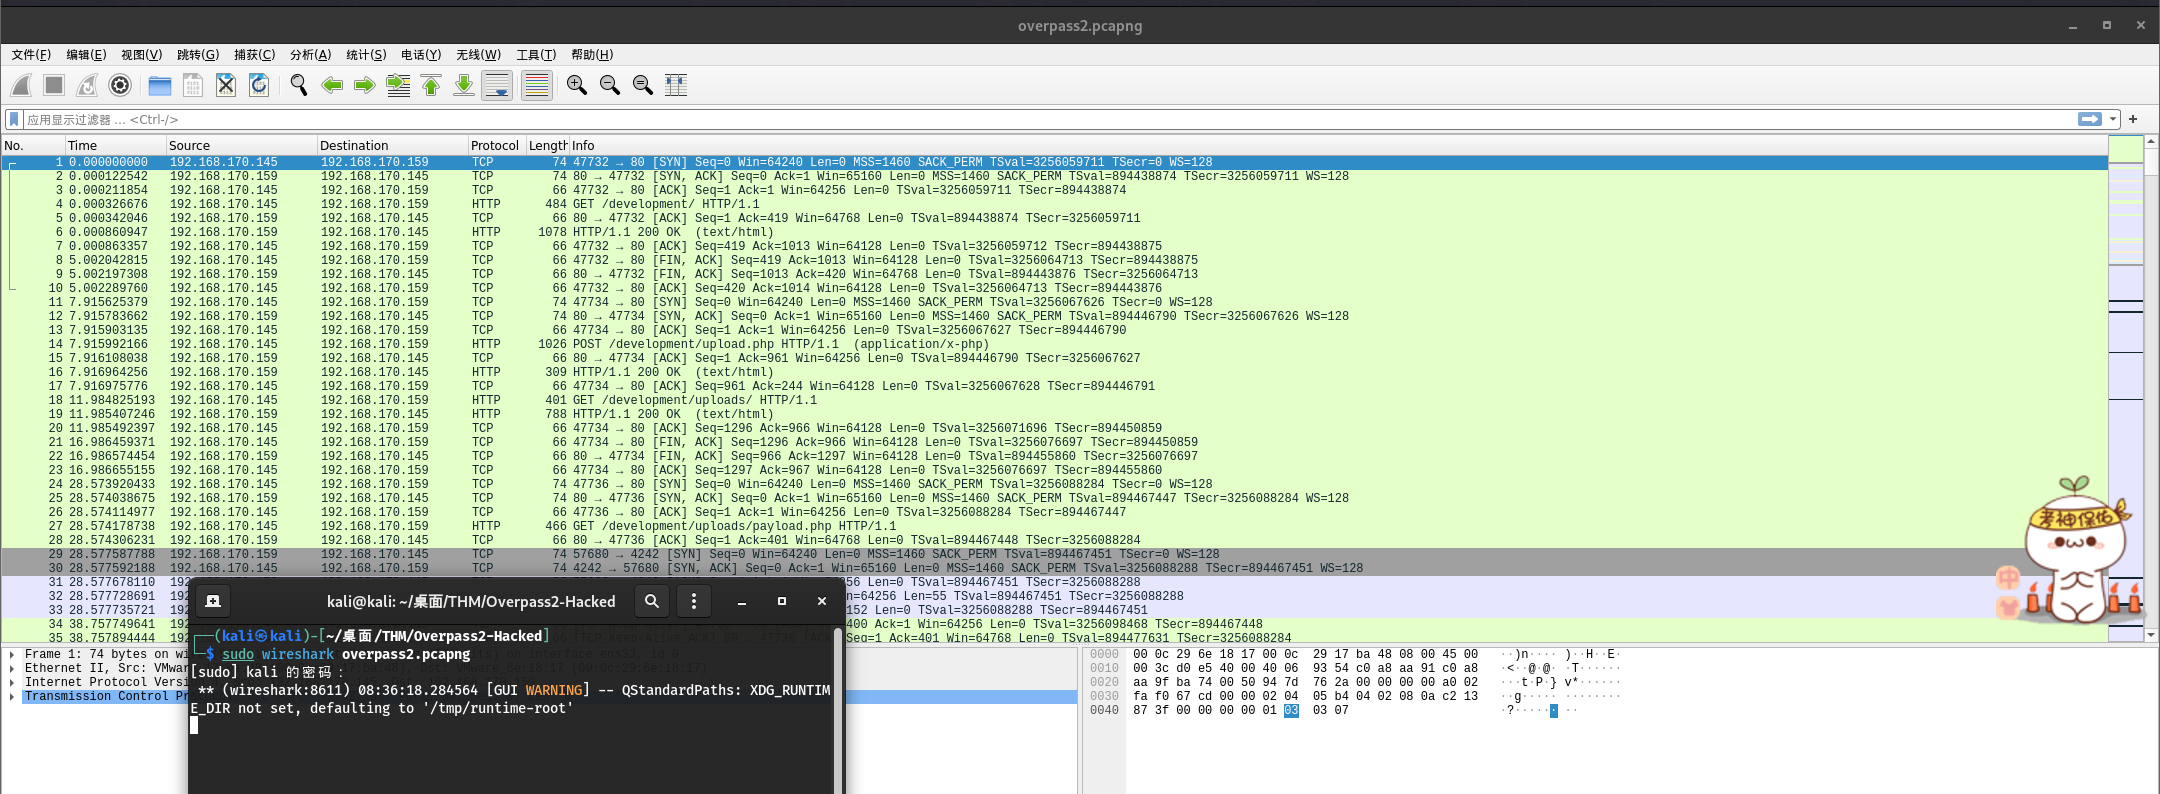Open the 工具(T) menu
Screen dimensions: 2160x794
[536, 55]
